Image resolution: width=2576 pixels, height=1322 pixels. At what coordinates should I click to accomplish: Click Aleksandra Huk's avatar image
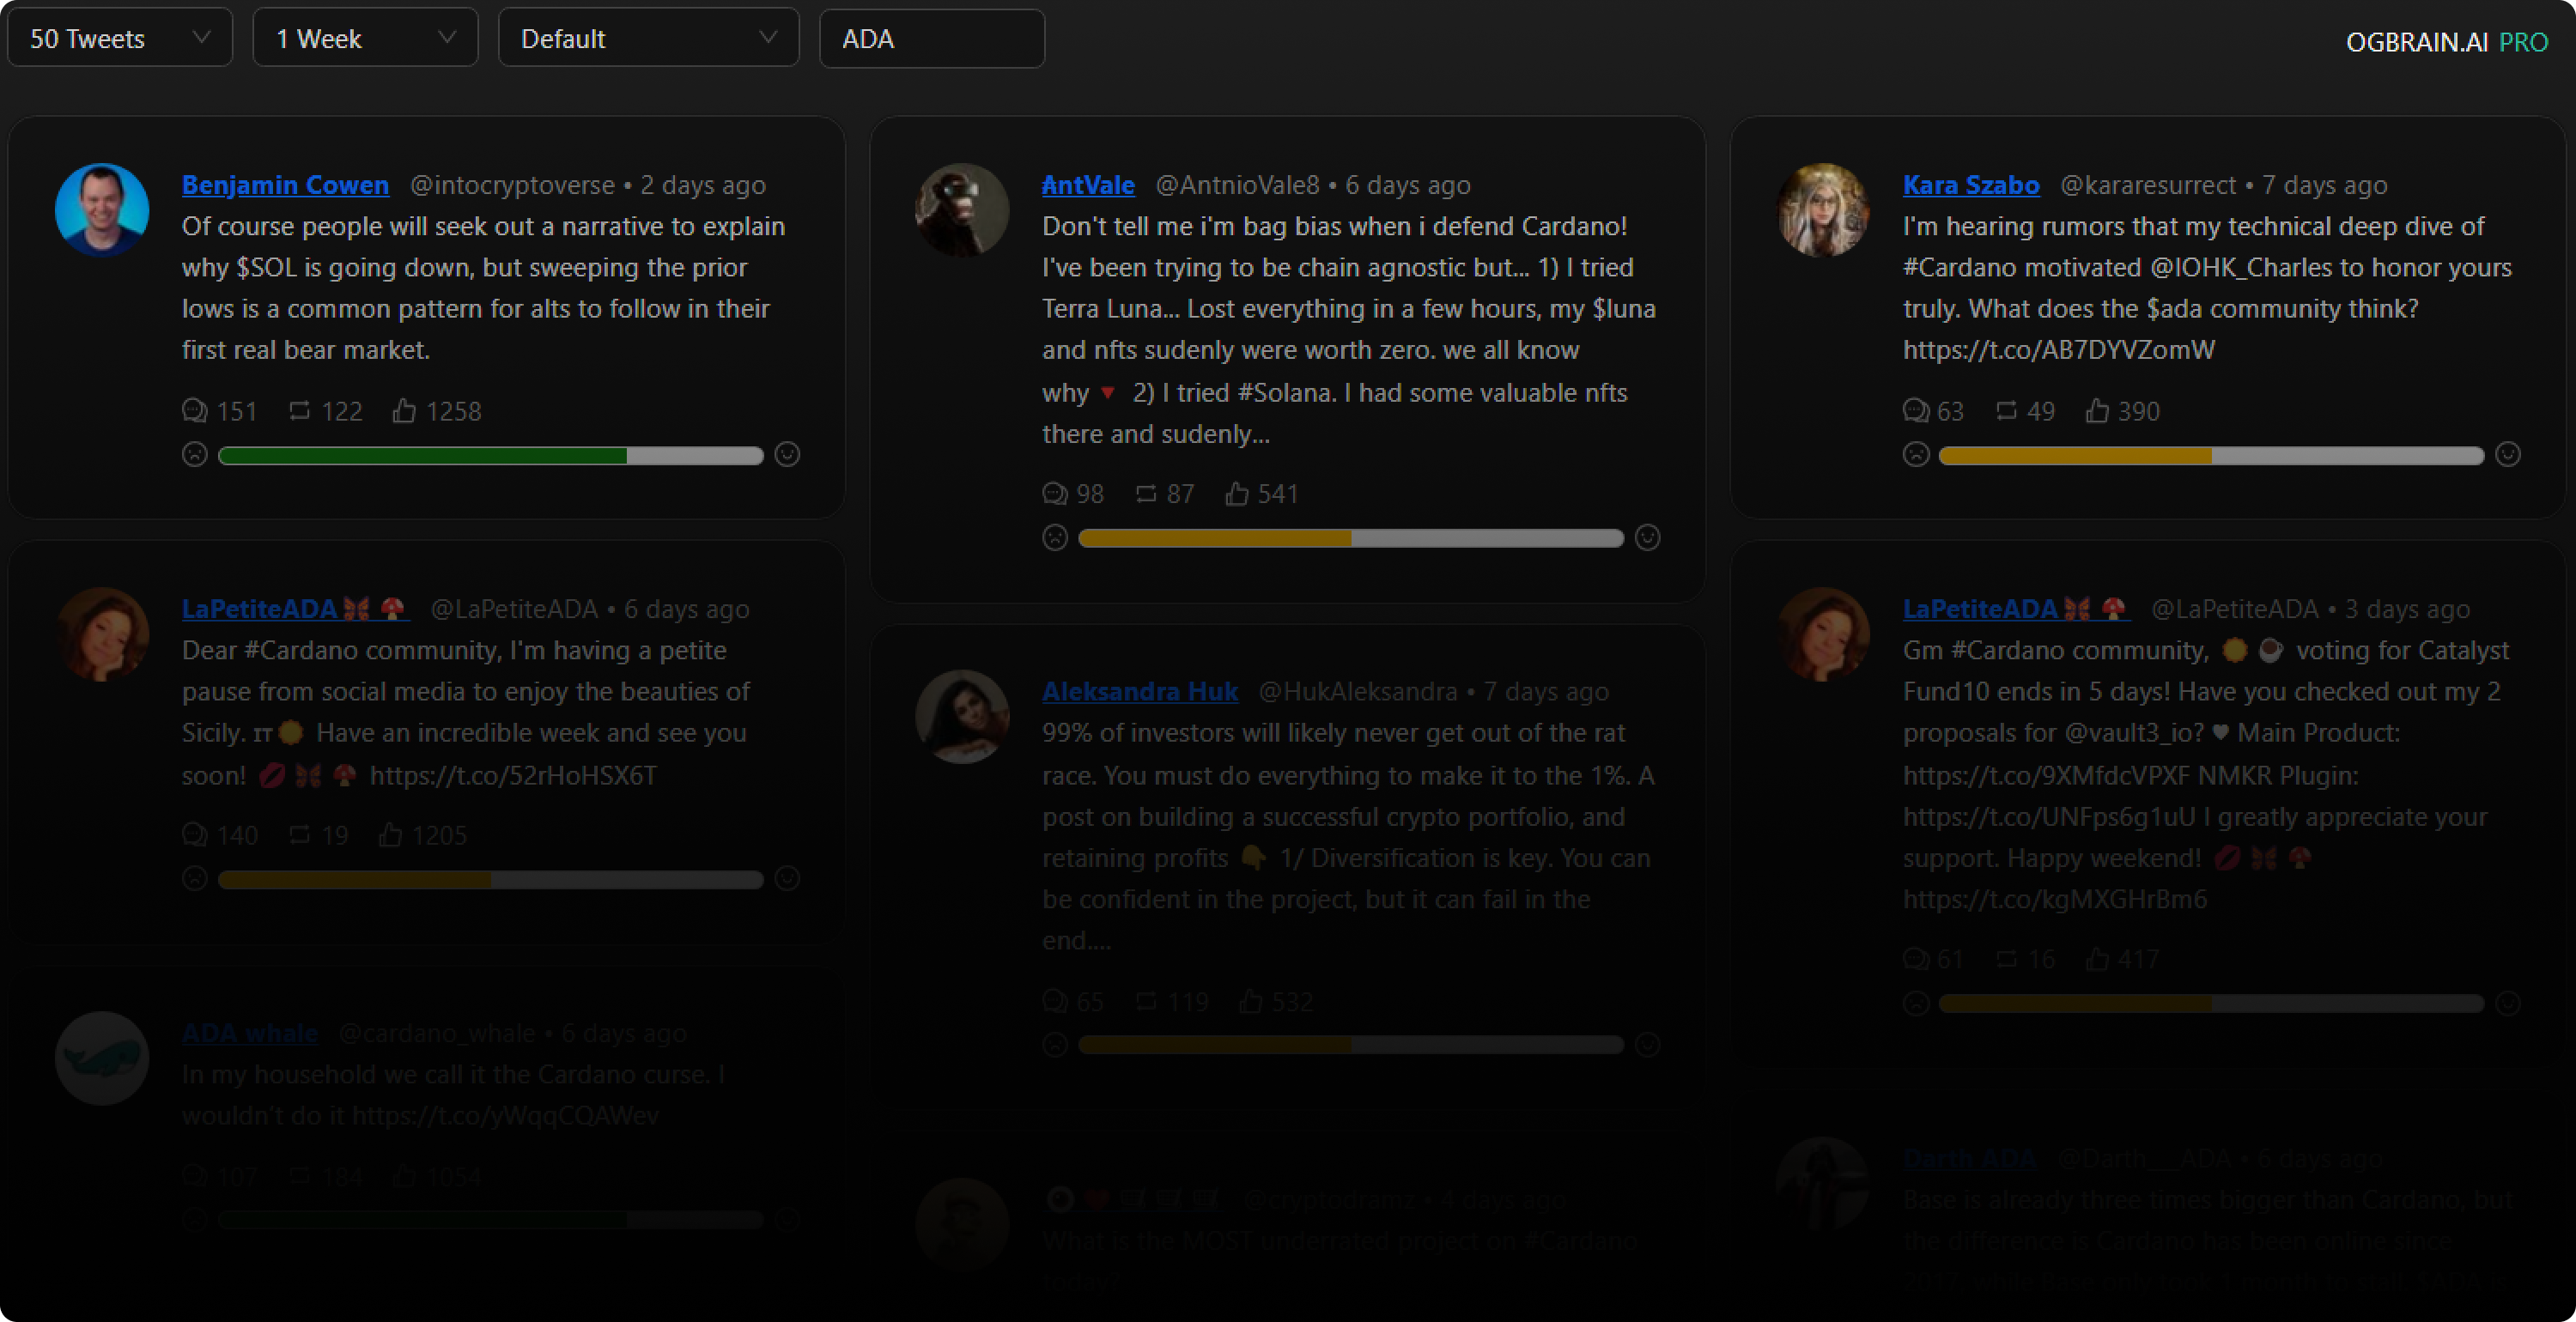[962, 716]
